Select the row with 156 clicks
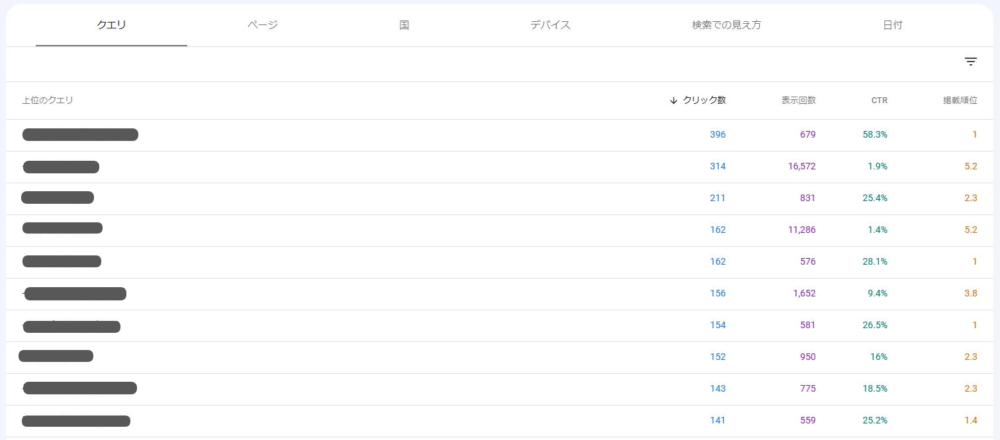This screenshot has height=440, width=1000. 500,294
